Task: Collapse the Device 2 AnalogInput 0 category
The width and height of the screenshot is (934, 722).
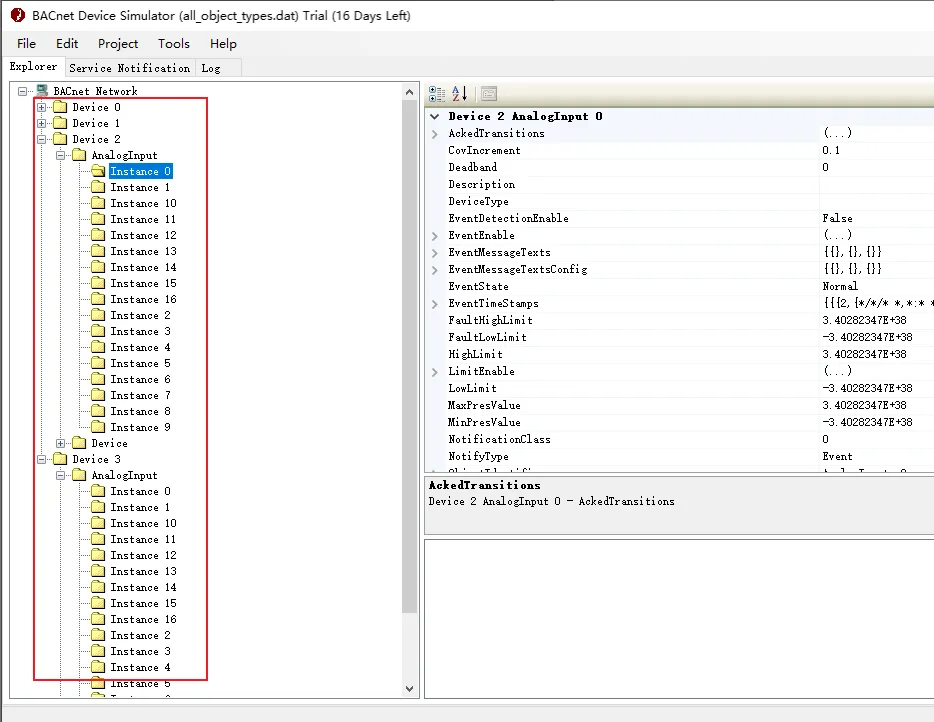Action: pyautogui.click(x=435, y=116)
